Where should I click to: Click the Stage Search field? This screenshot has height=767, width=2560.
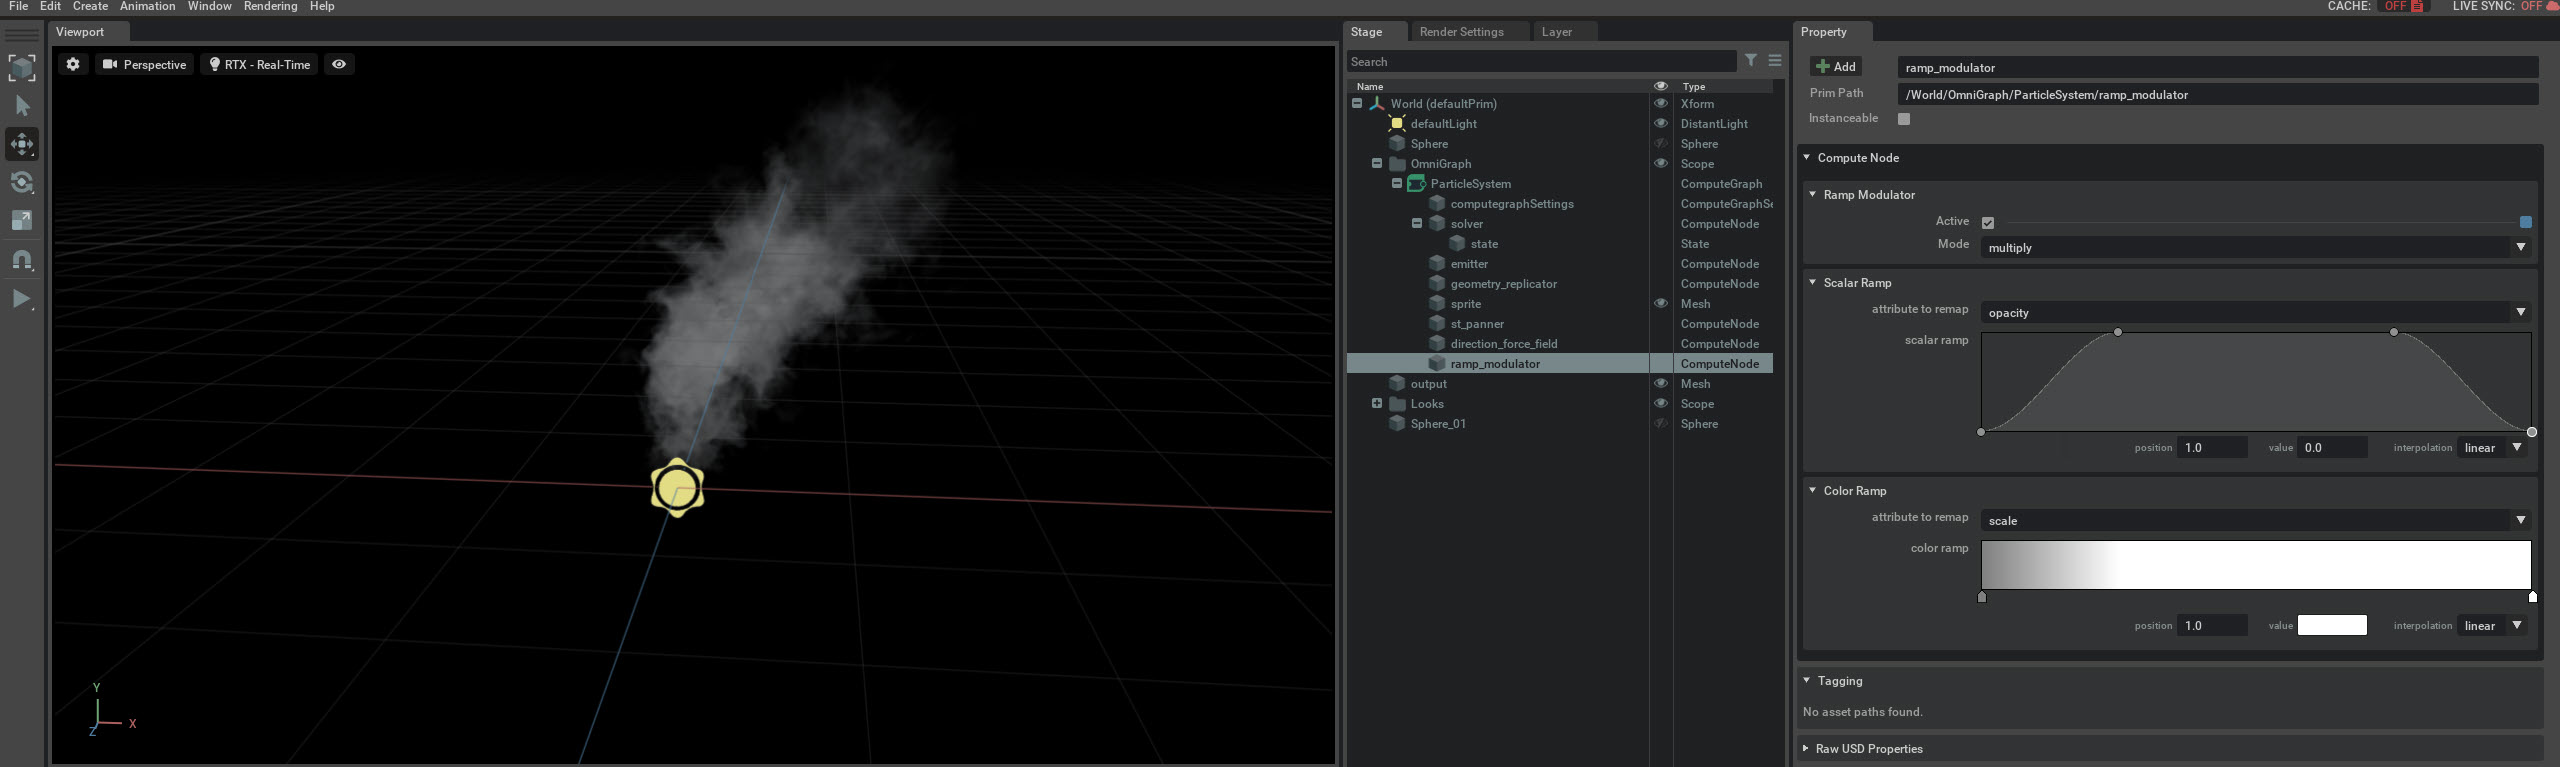coord(1541,61)
